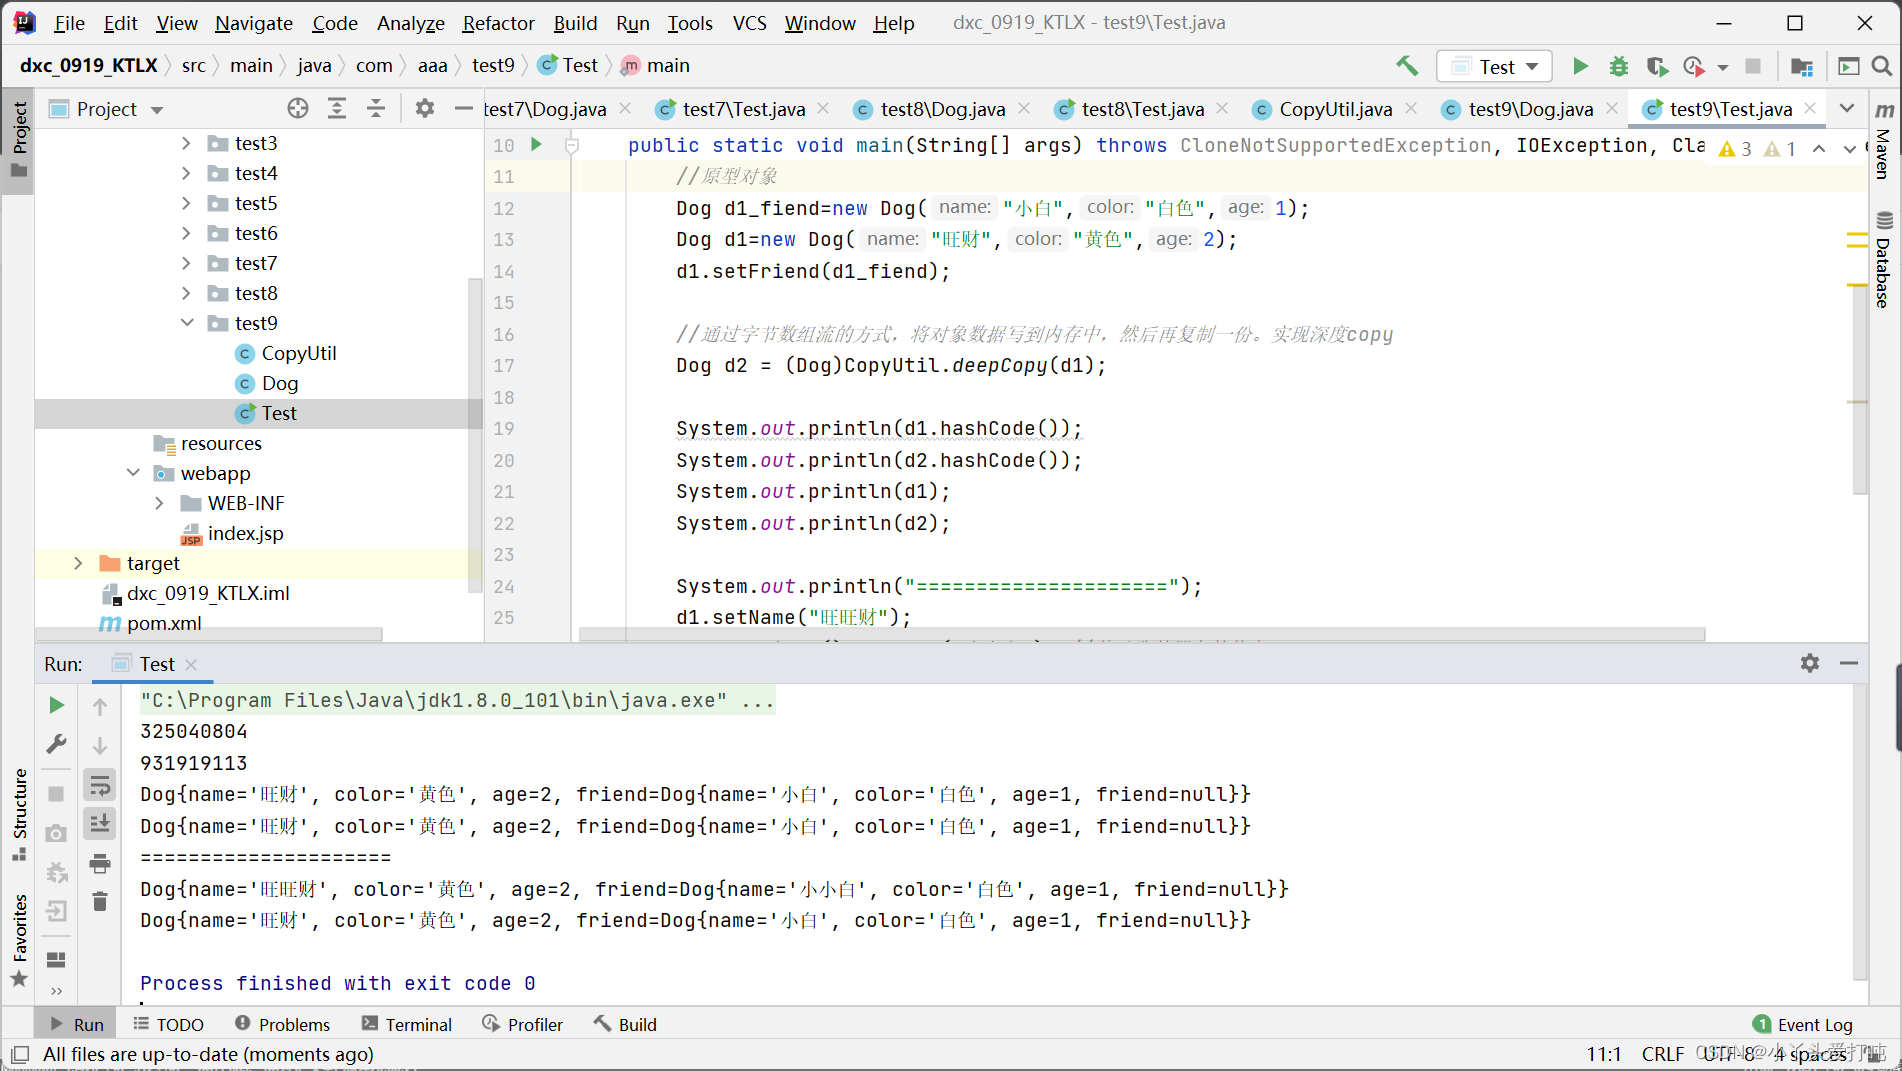The image size is (1902, 1071).
Task: Open the Problems tool window
Action: (282, 1025)
